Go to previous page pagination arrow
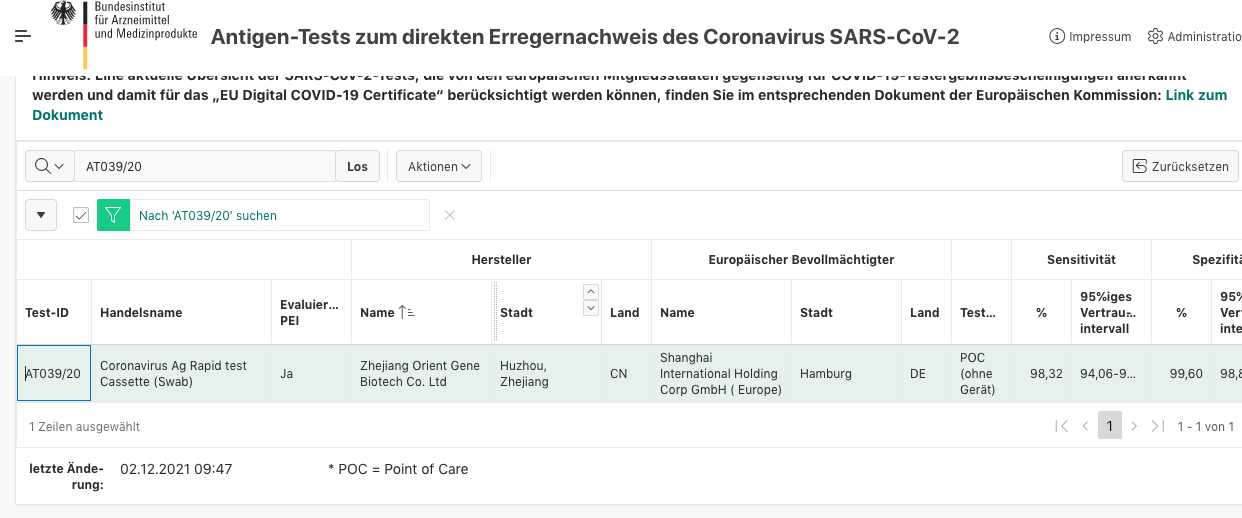Viewport: 1242px width, 518px height. pos(1086,426)
